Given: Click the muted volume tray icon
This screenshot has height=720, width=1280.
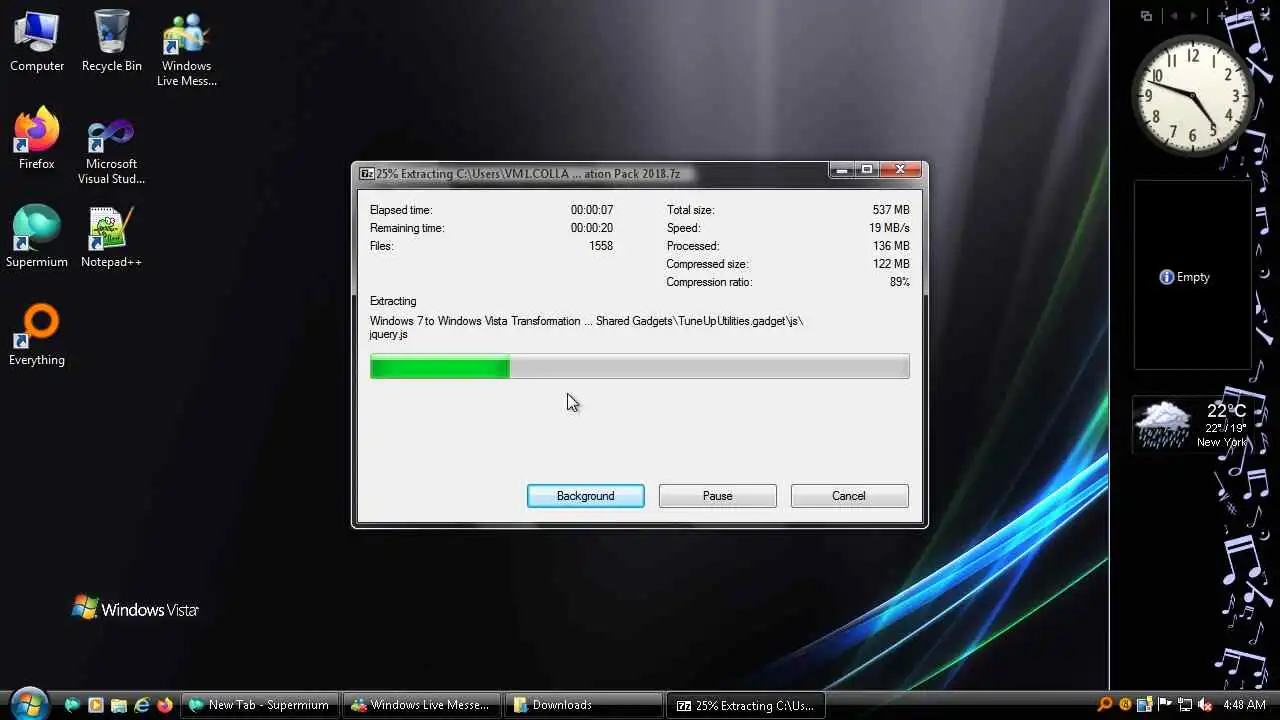Looking at the screenshot, I should (x=1206, y=705).
